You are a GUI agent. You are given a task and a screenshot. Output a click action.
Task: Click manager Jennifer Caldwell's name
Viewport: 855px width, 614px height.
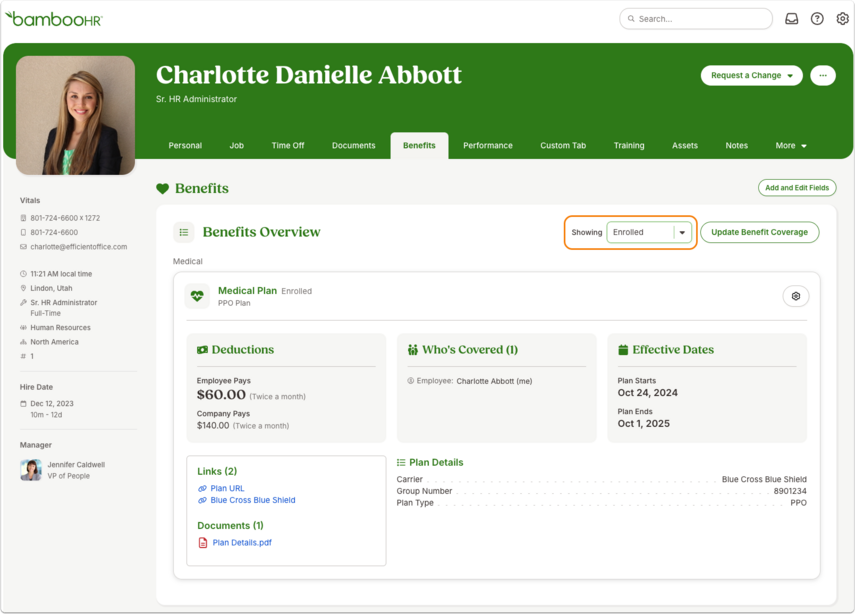point(76,465)
